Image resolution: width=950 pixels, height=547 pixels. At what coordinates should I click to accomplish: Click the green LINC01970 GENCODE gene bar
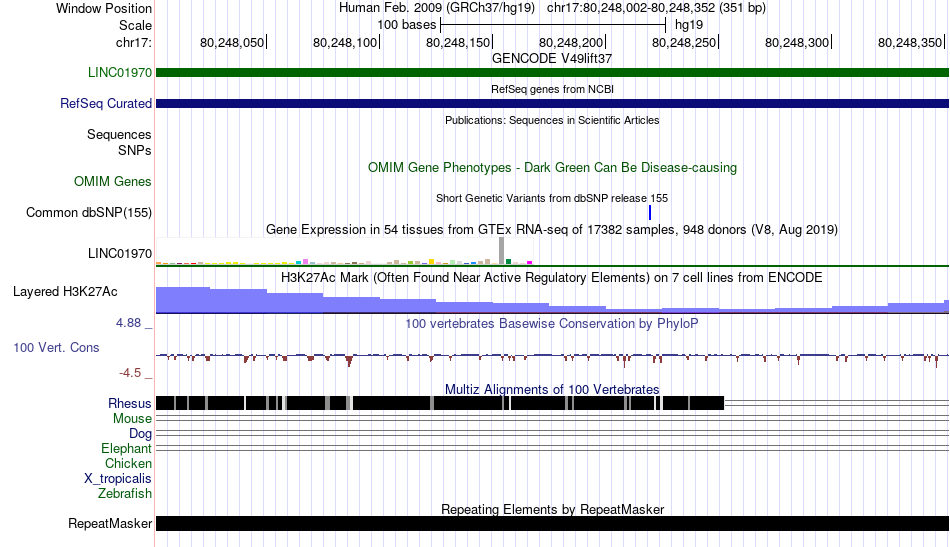(552, 73)
